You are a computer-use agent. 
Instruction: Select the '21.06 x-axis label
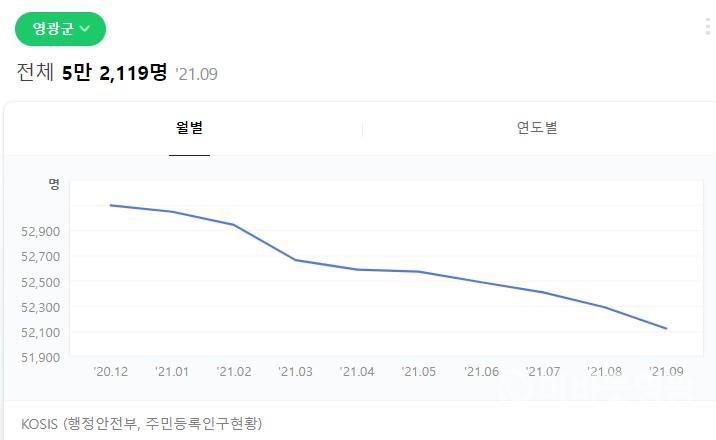pyautogui.click(x=481, y=372)
